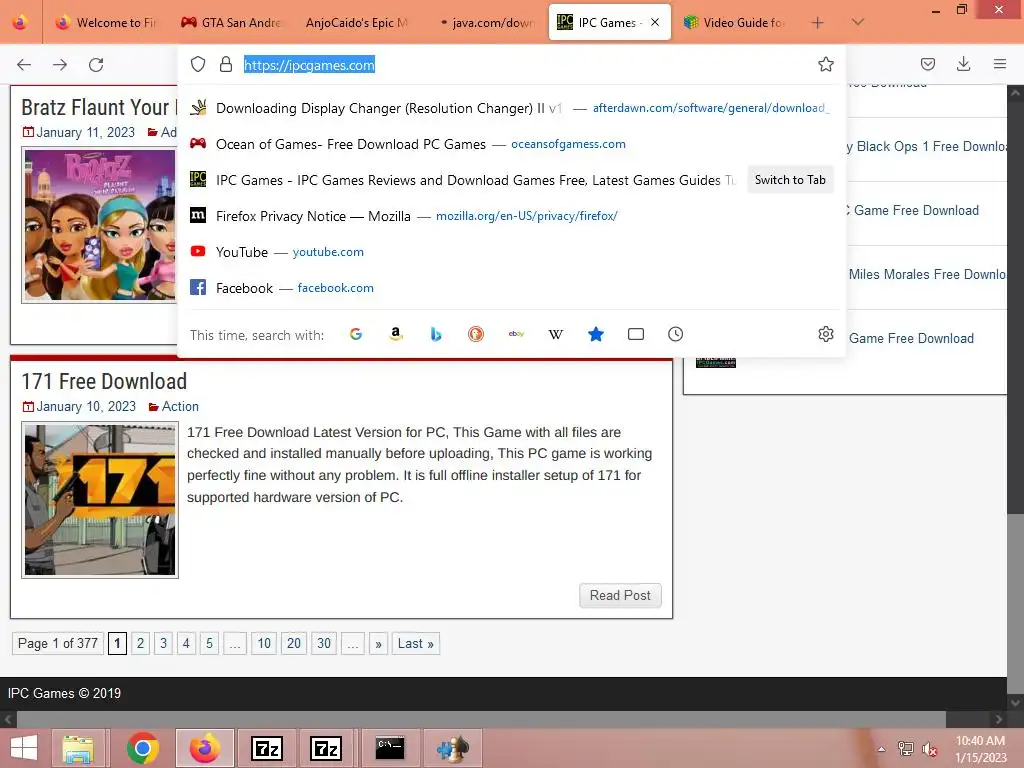Choose Firefox Privacy Notice suggestion
The image size is (1024, 768).
pos(511,216)
